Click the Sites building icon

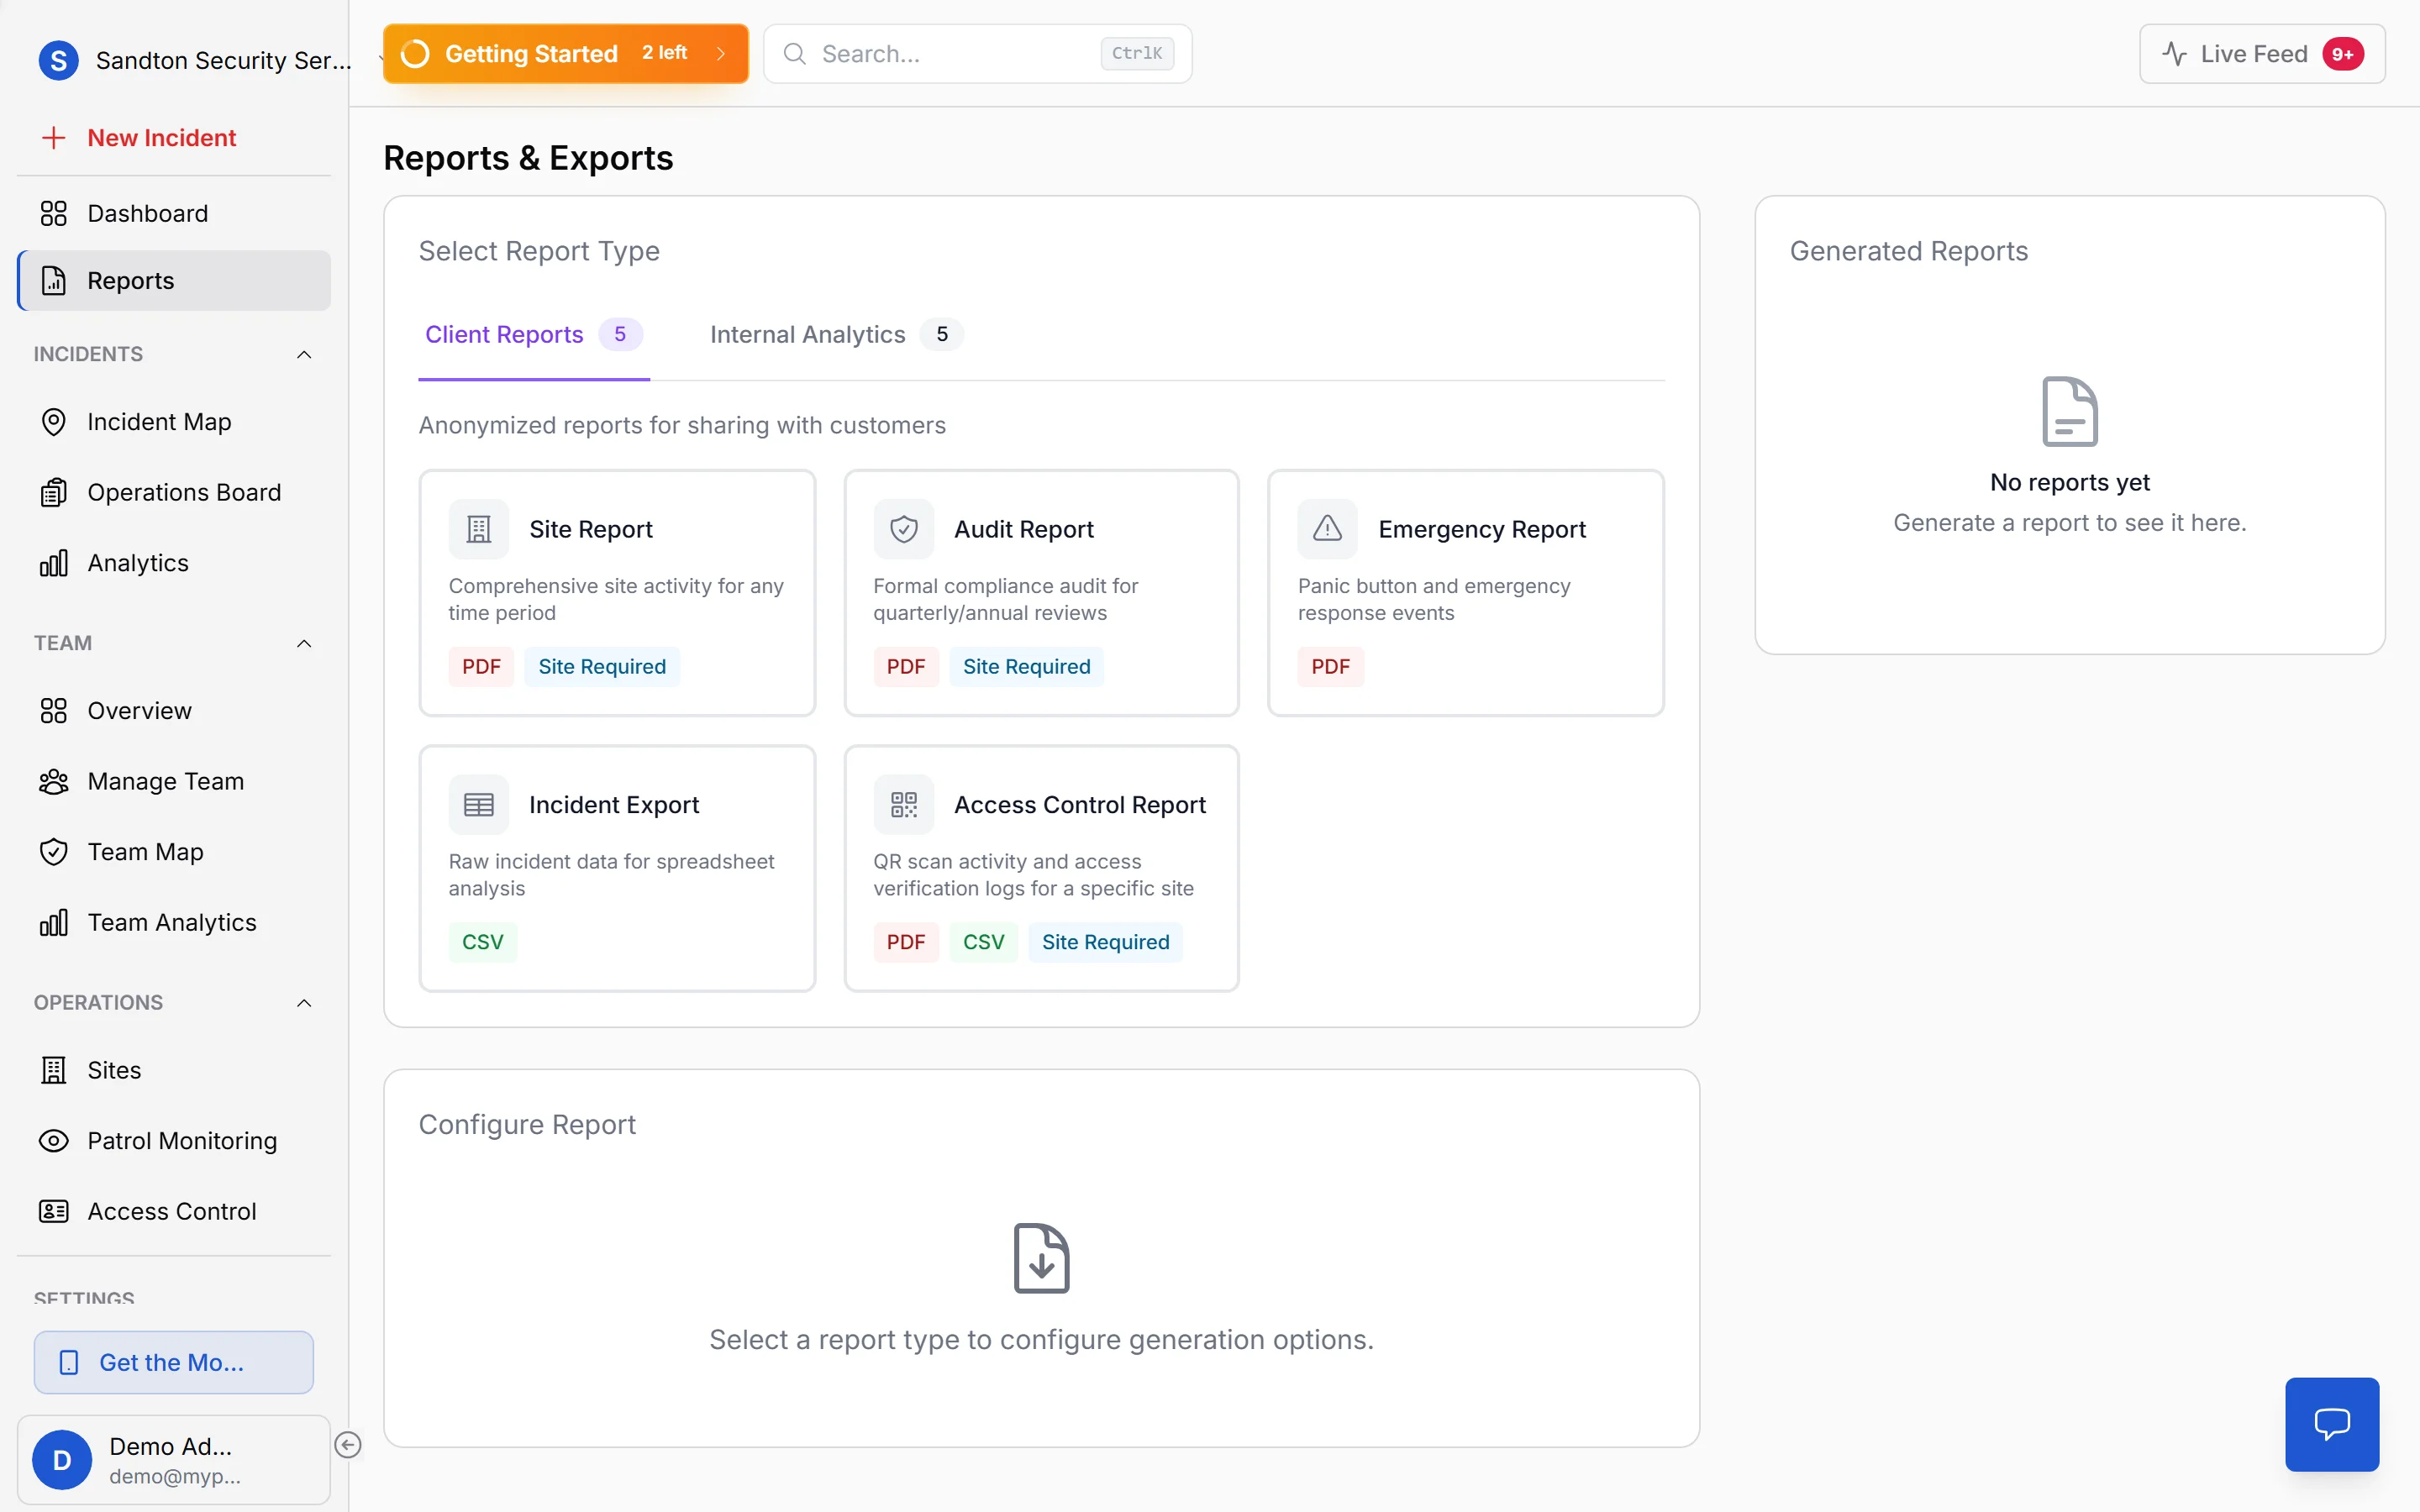click(x=54, y=1069)
